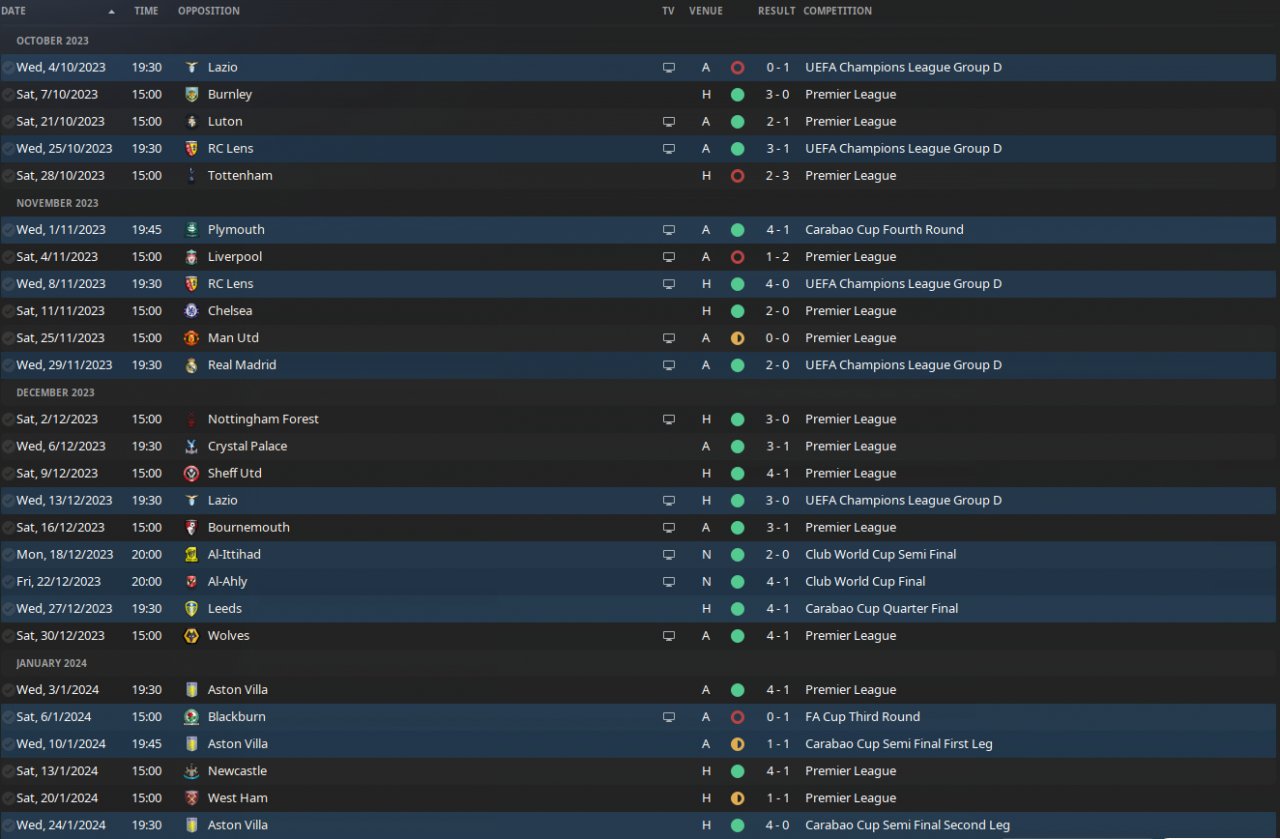The height and width of the screenshot is (839, 1280).
Task: Open the Chelsea team link
Action: (x=230, y=311)
